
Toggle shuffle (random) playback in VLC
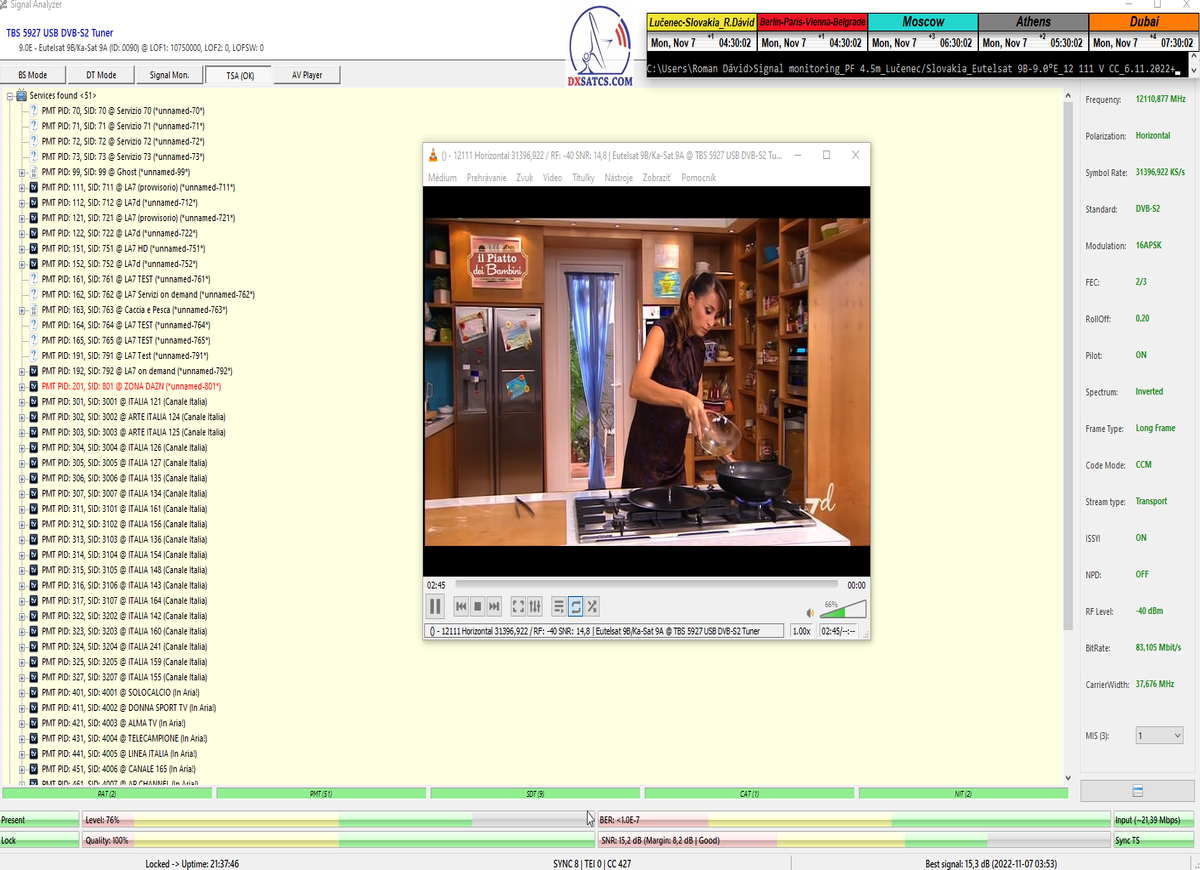pyautogui.click(x=592, y=606)
